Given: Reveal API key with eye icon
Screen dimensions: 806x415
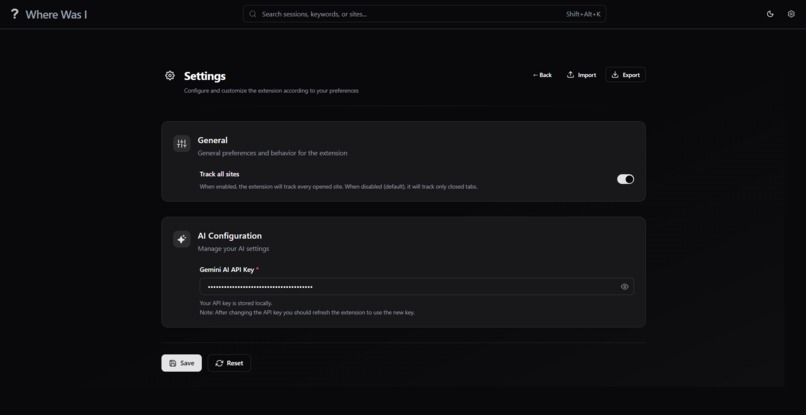Looking at the screenshot, I should [x=625, y=287].
